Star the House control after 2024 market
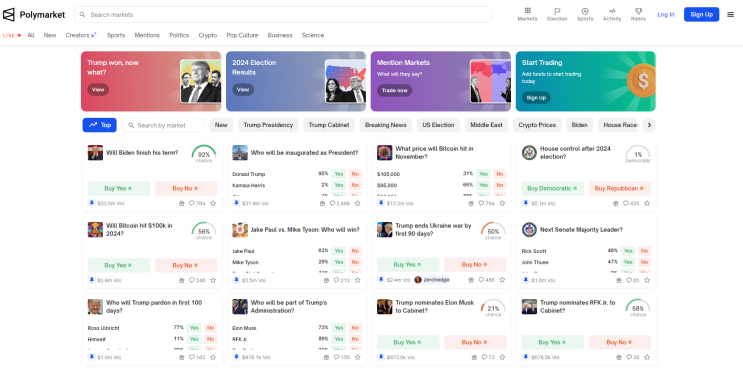The height and width of the screenshot is (368, 743). 647,203
